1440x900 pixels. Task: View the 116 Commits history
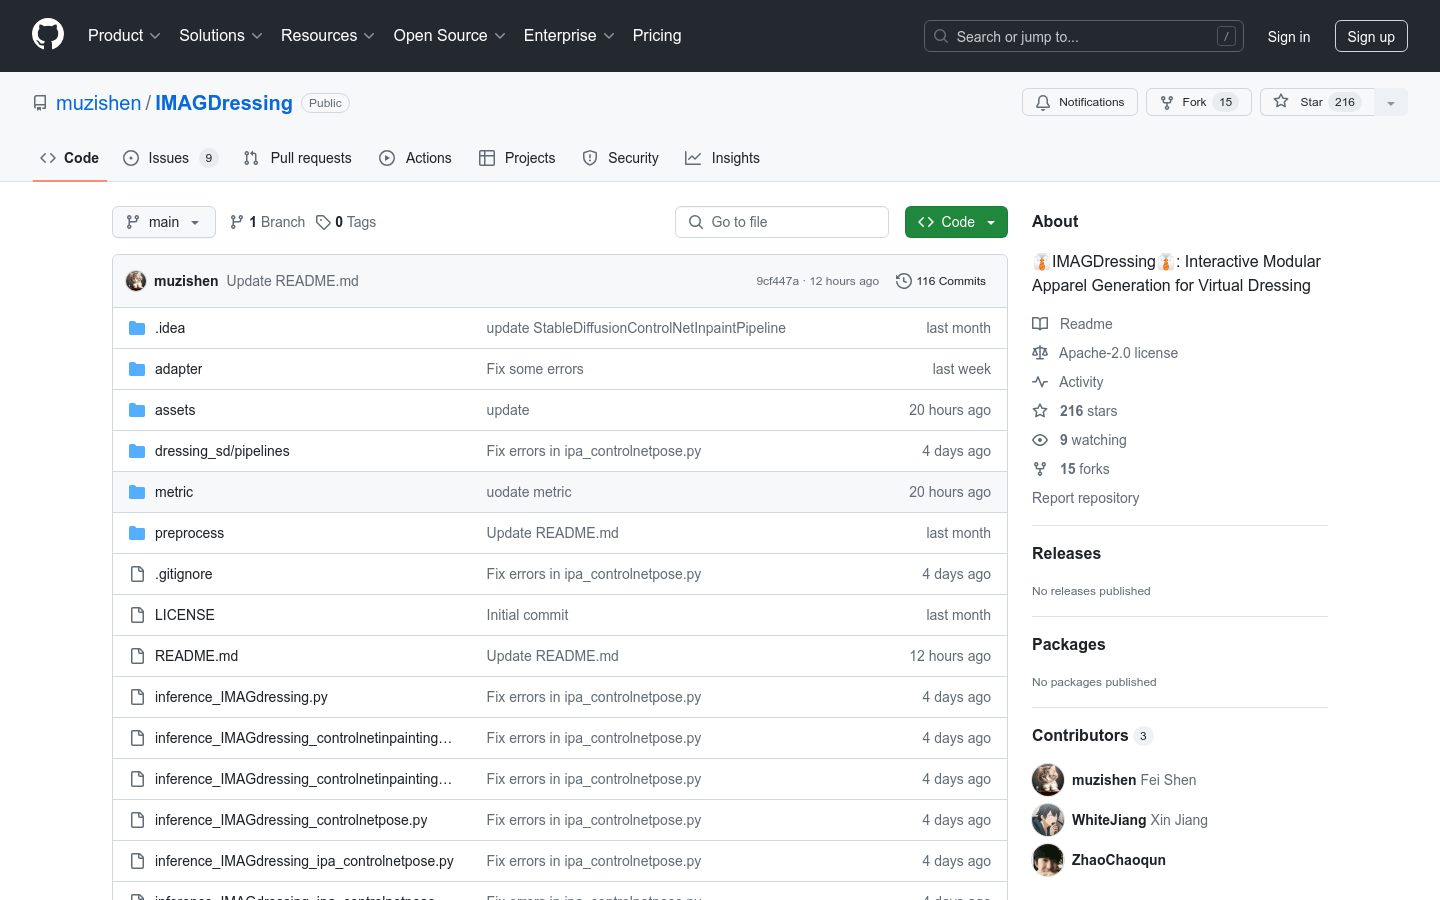(x=941, y=281)
